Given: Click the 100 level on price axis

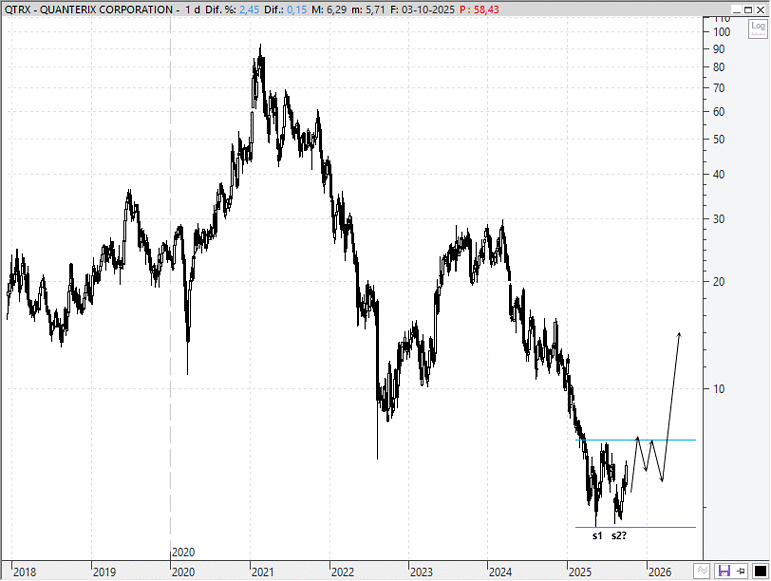Looking at the screenshot, I should [x=720, y=32].
